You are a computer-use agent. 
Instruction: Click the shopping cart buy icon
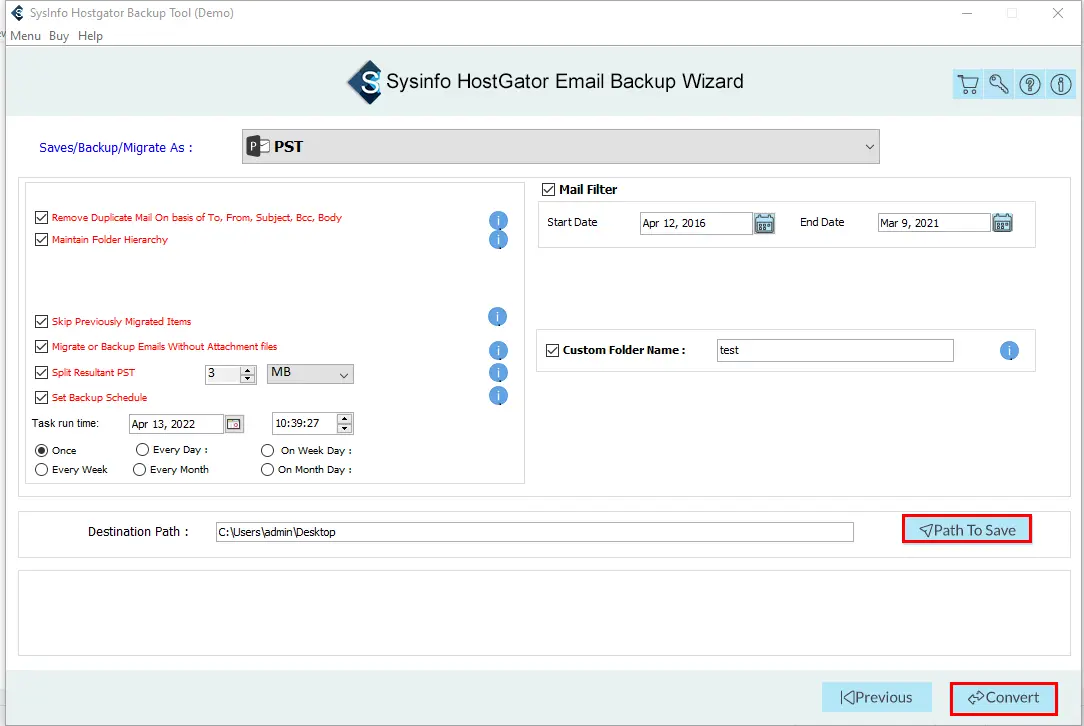point(967,85)
